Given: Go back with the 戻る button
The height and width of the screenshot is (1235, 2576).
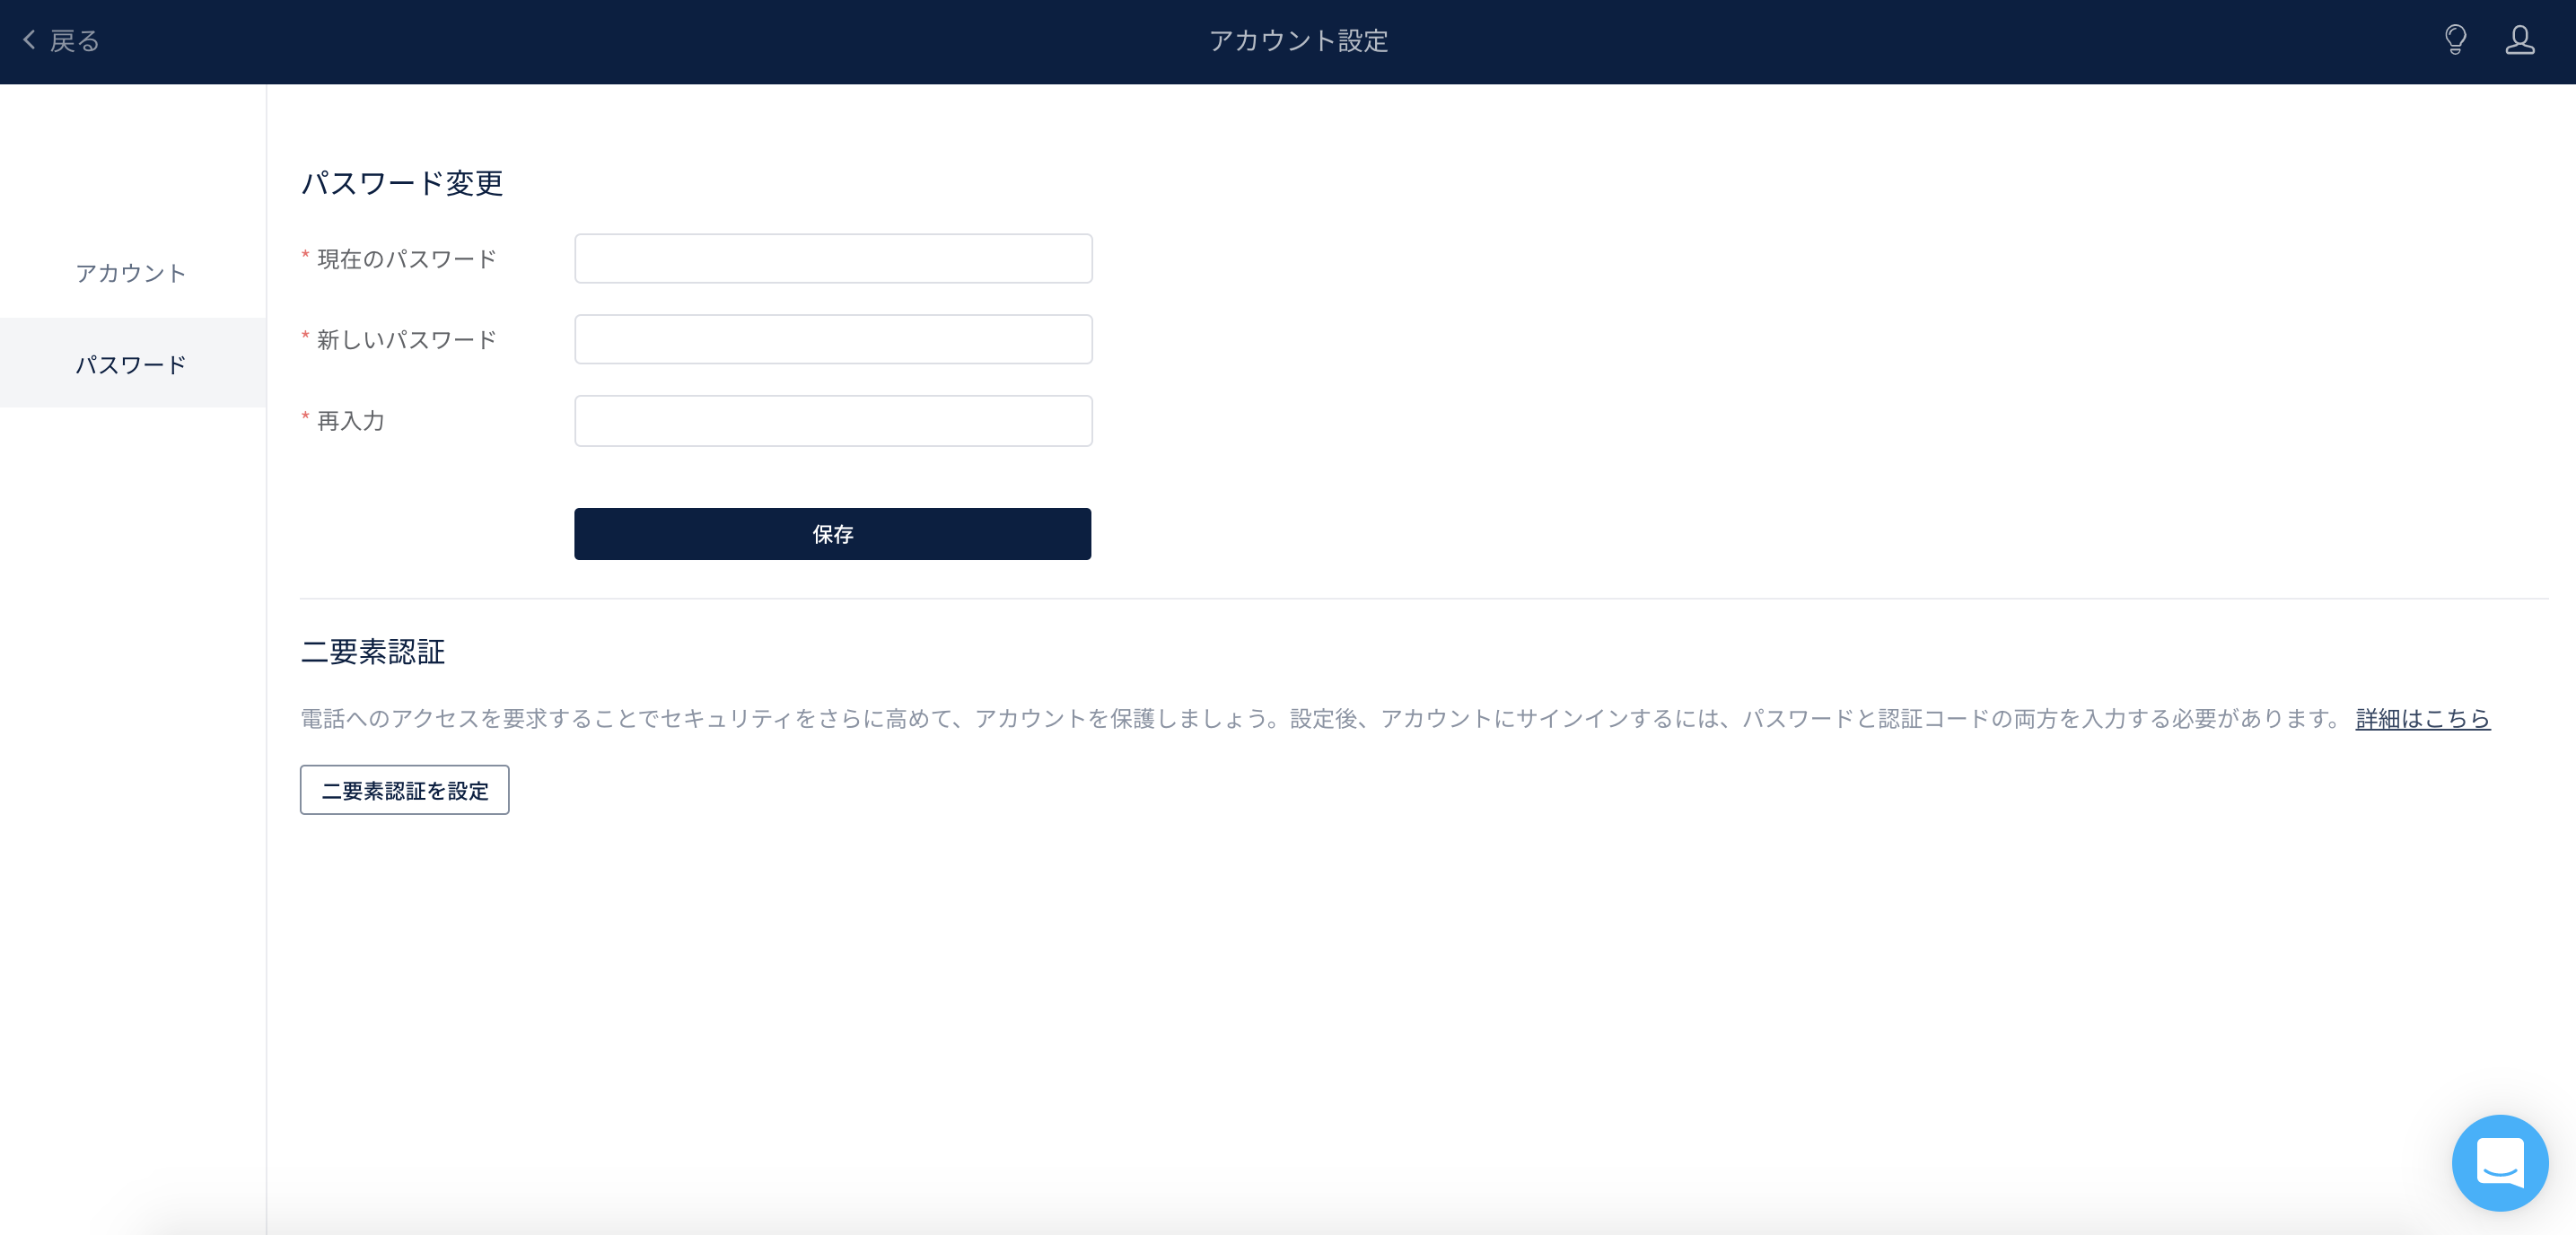Looking at the screenshot, I should point(61,41).
